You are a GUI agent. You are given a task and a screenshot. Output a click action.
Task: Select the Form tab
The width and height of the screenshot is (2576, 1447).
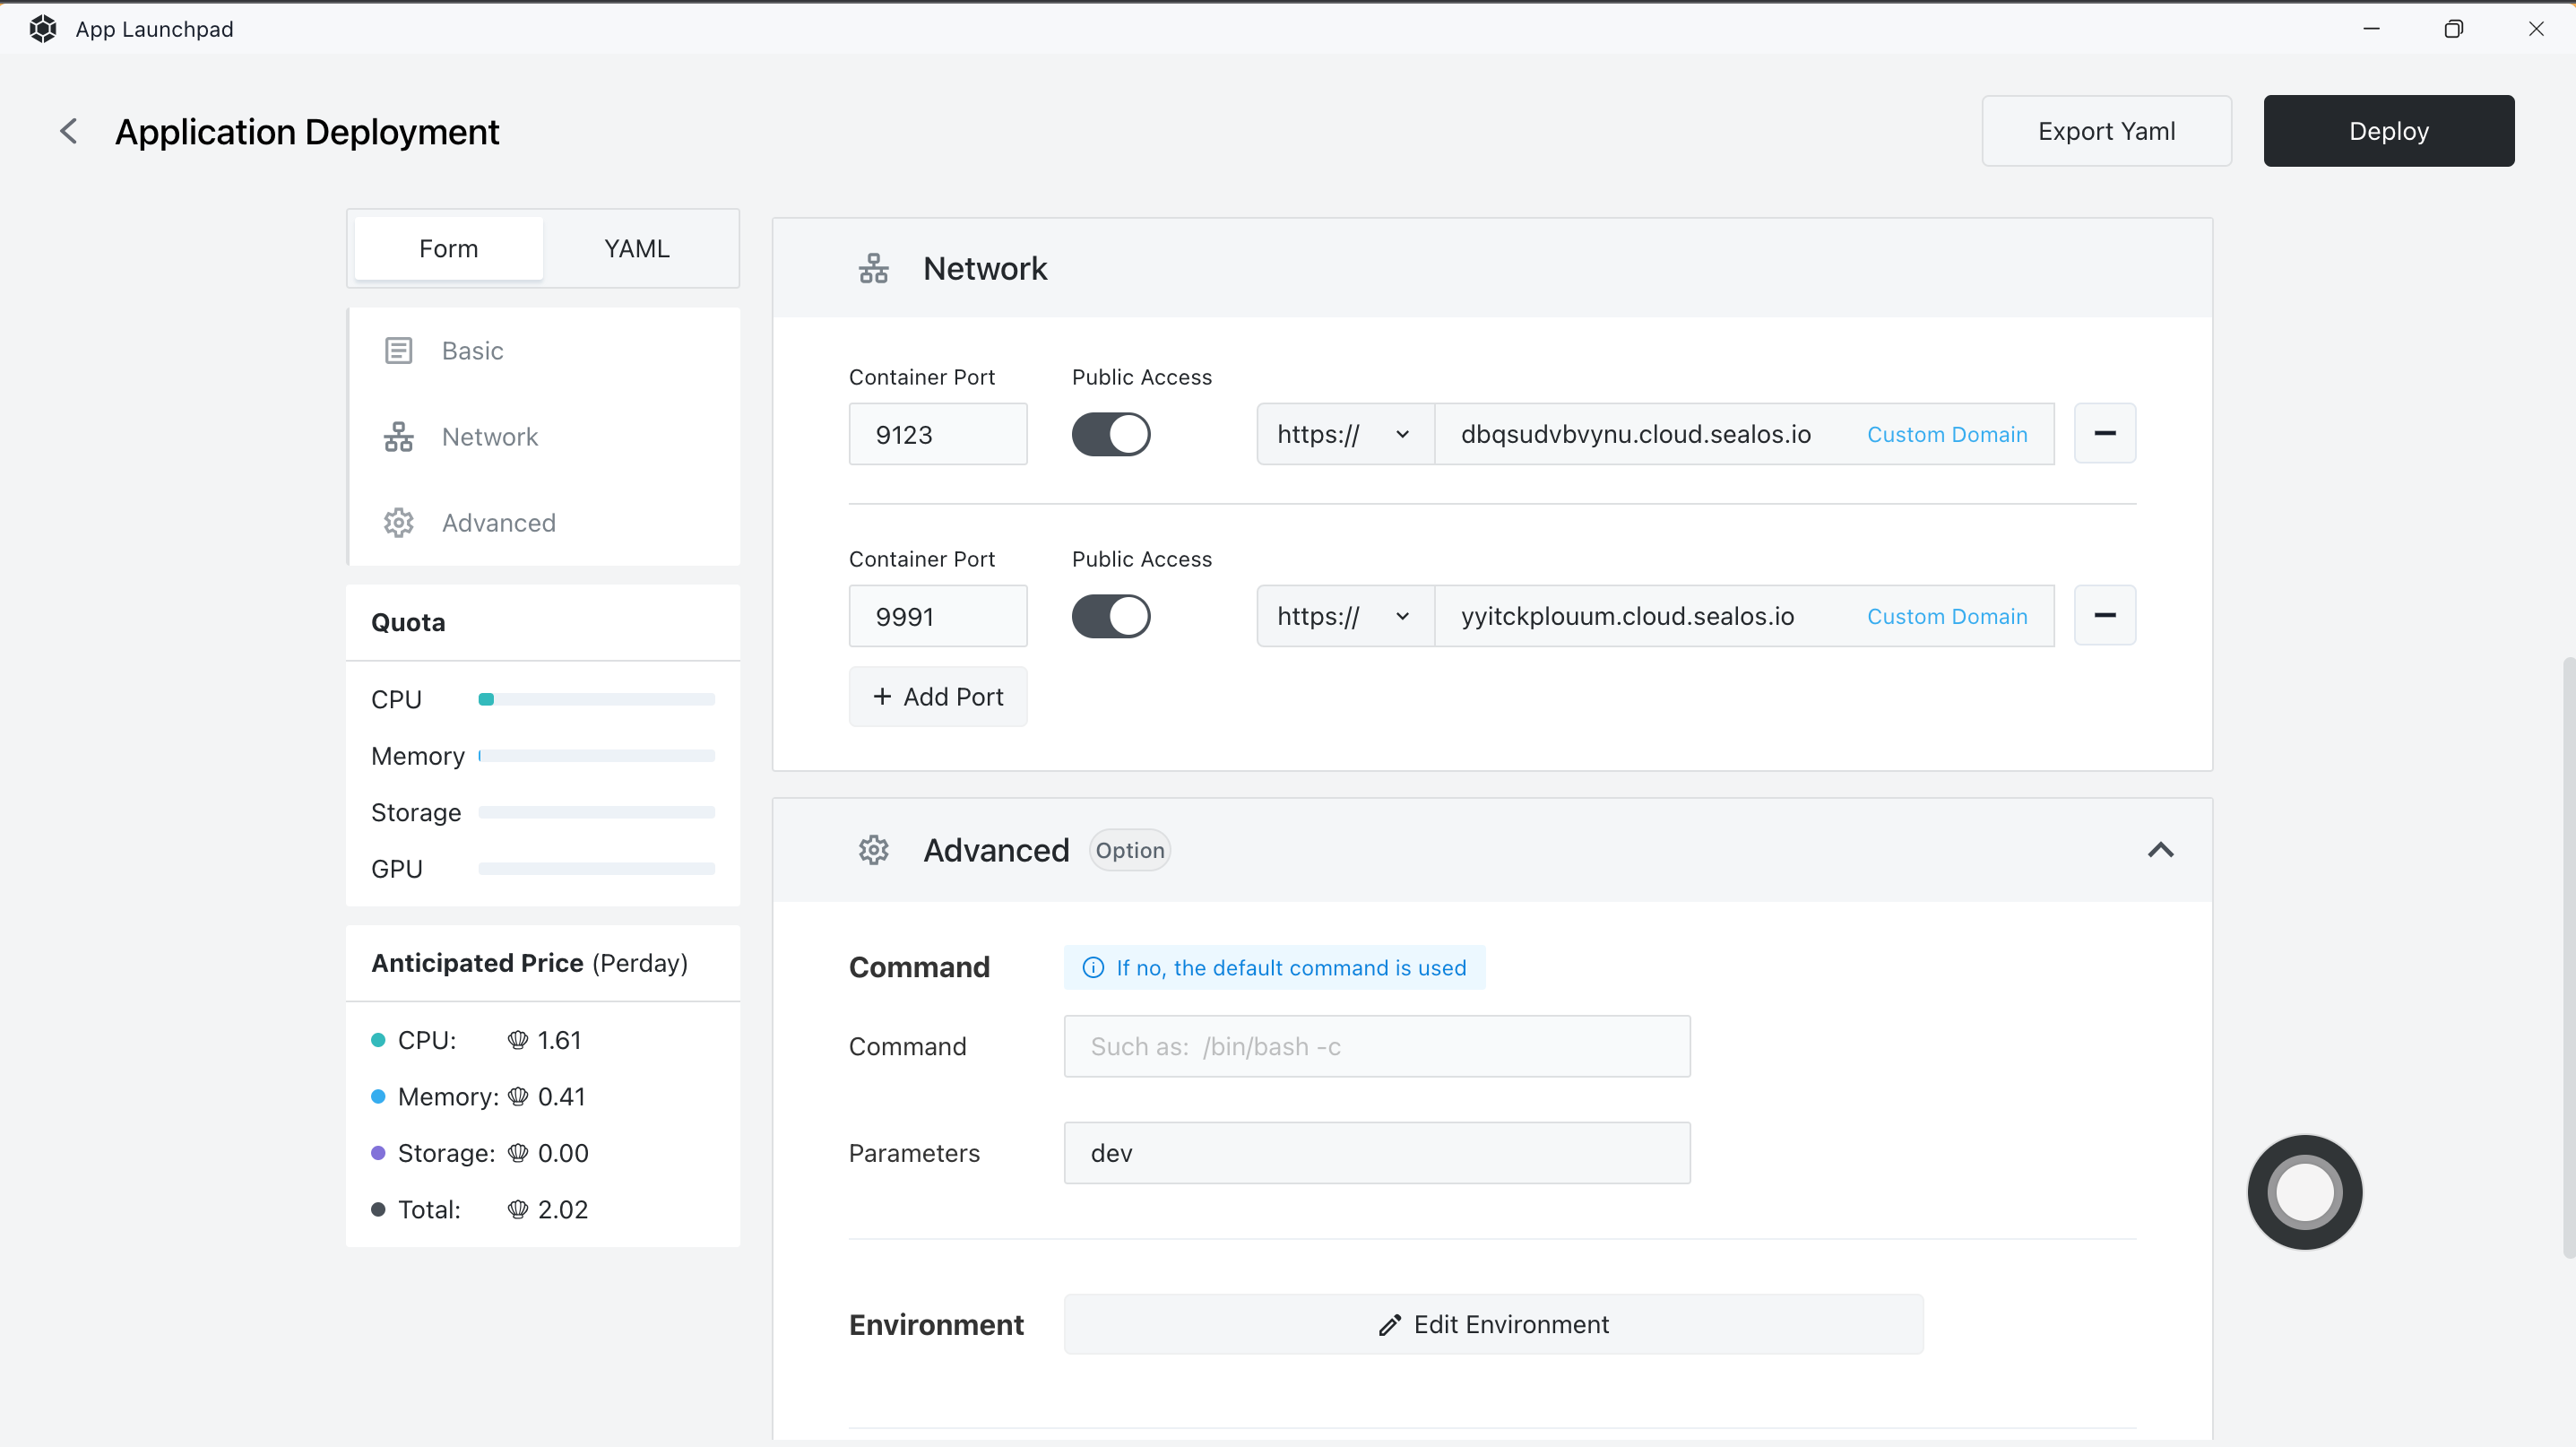click(x=448, y=249)
